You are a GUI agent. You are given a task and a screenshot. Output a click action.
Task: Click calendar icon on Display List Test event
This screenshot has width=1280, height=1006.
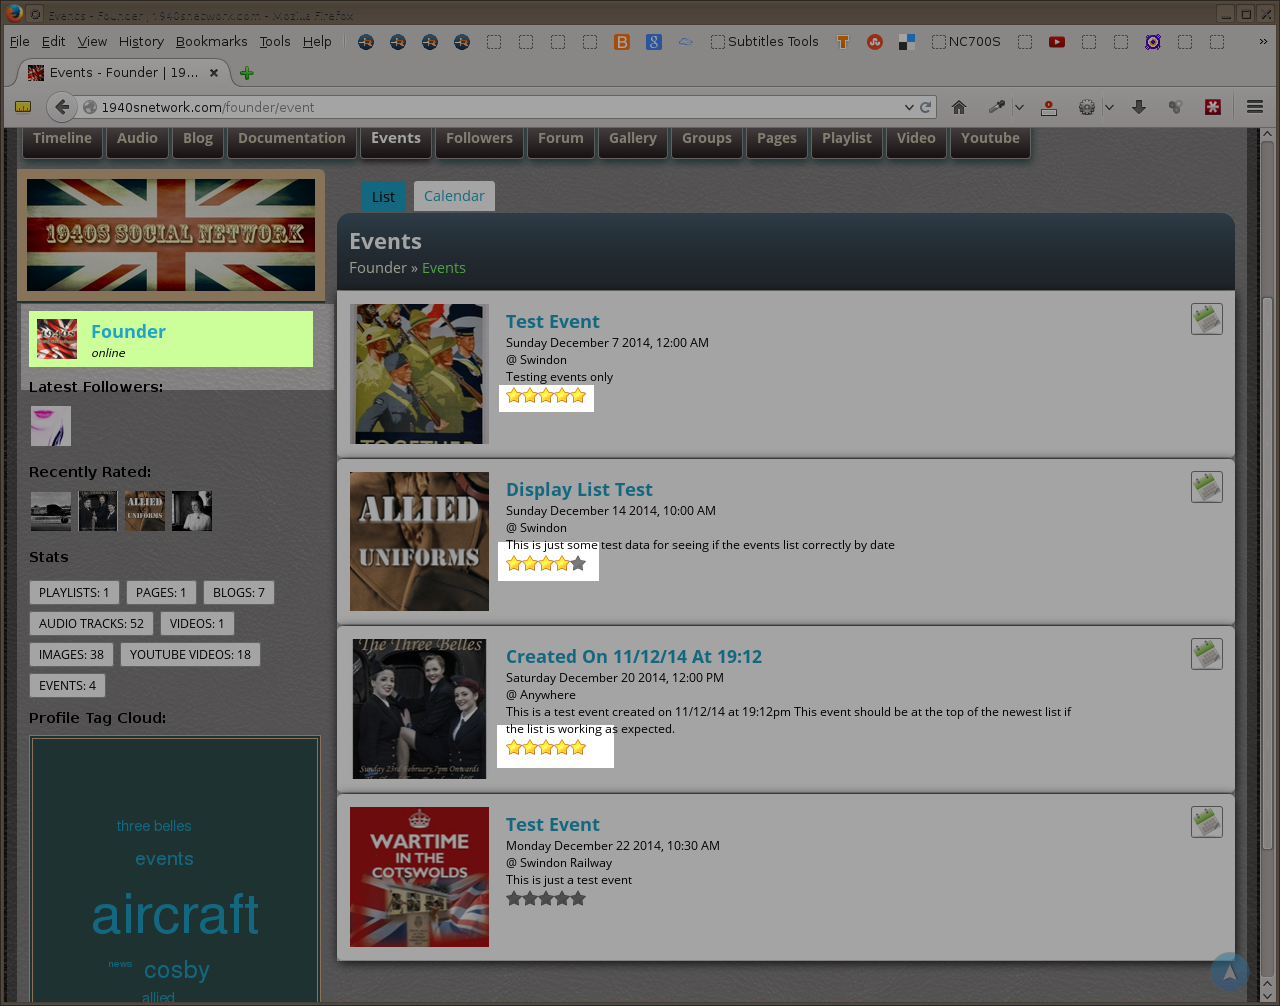(x=1207, y=487)
